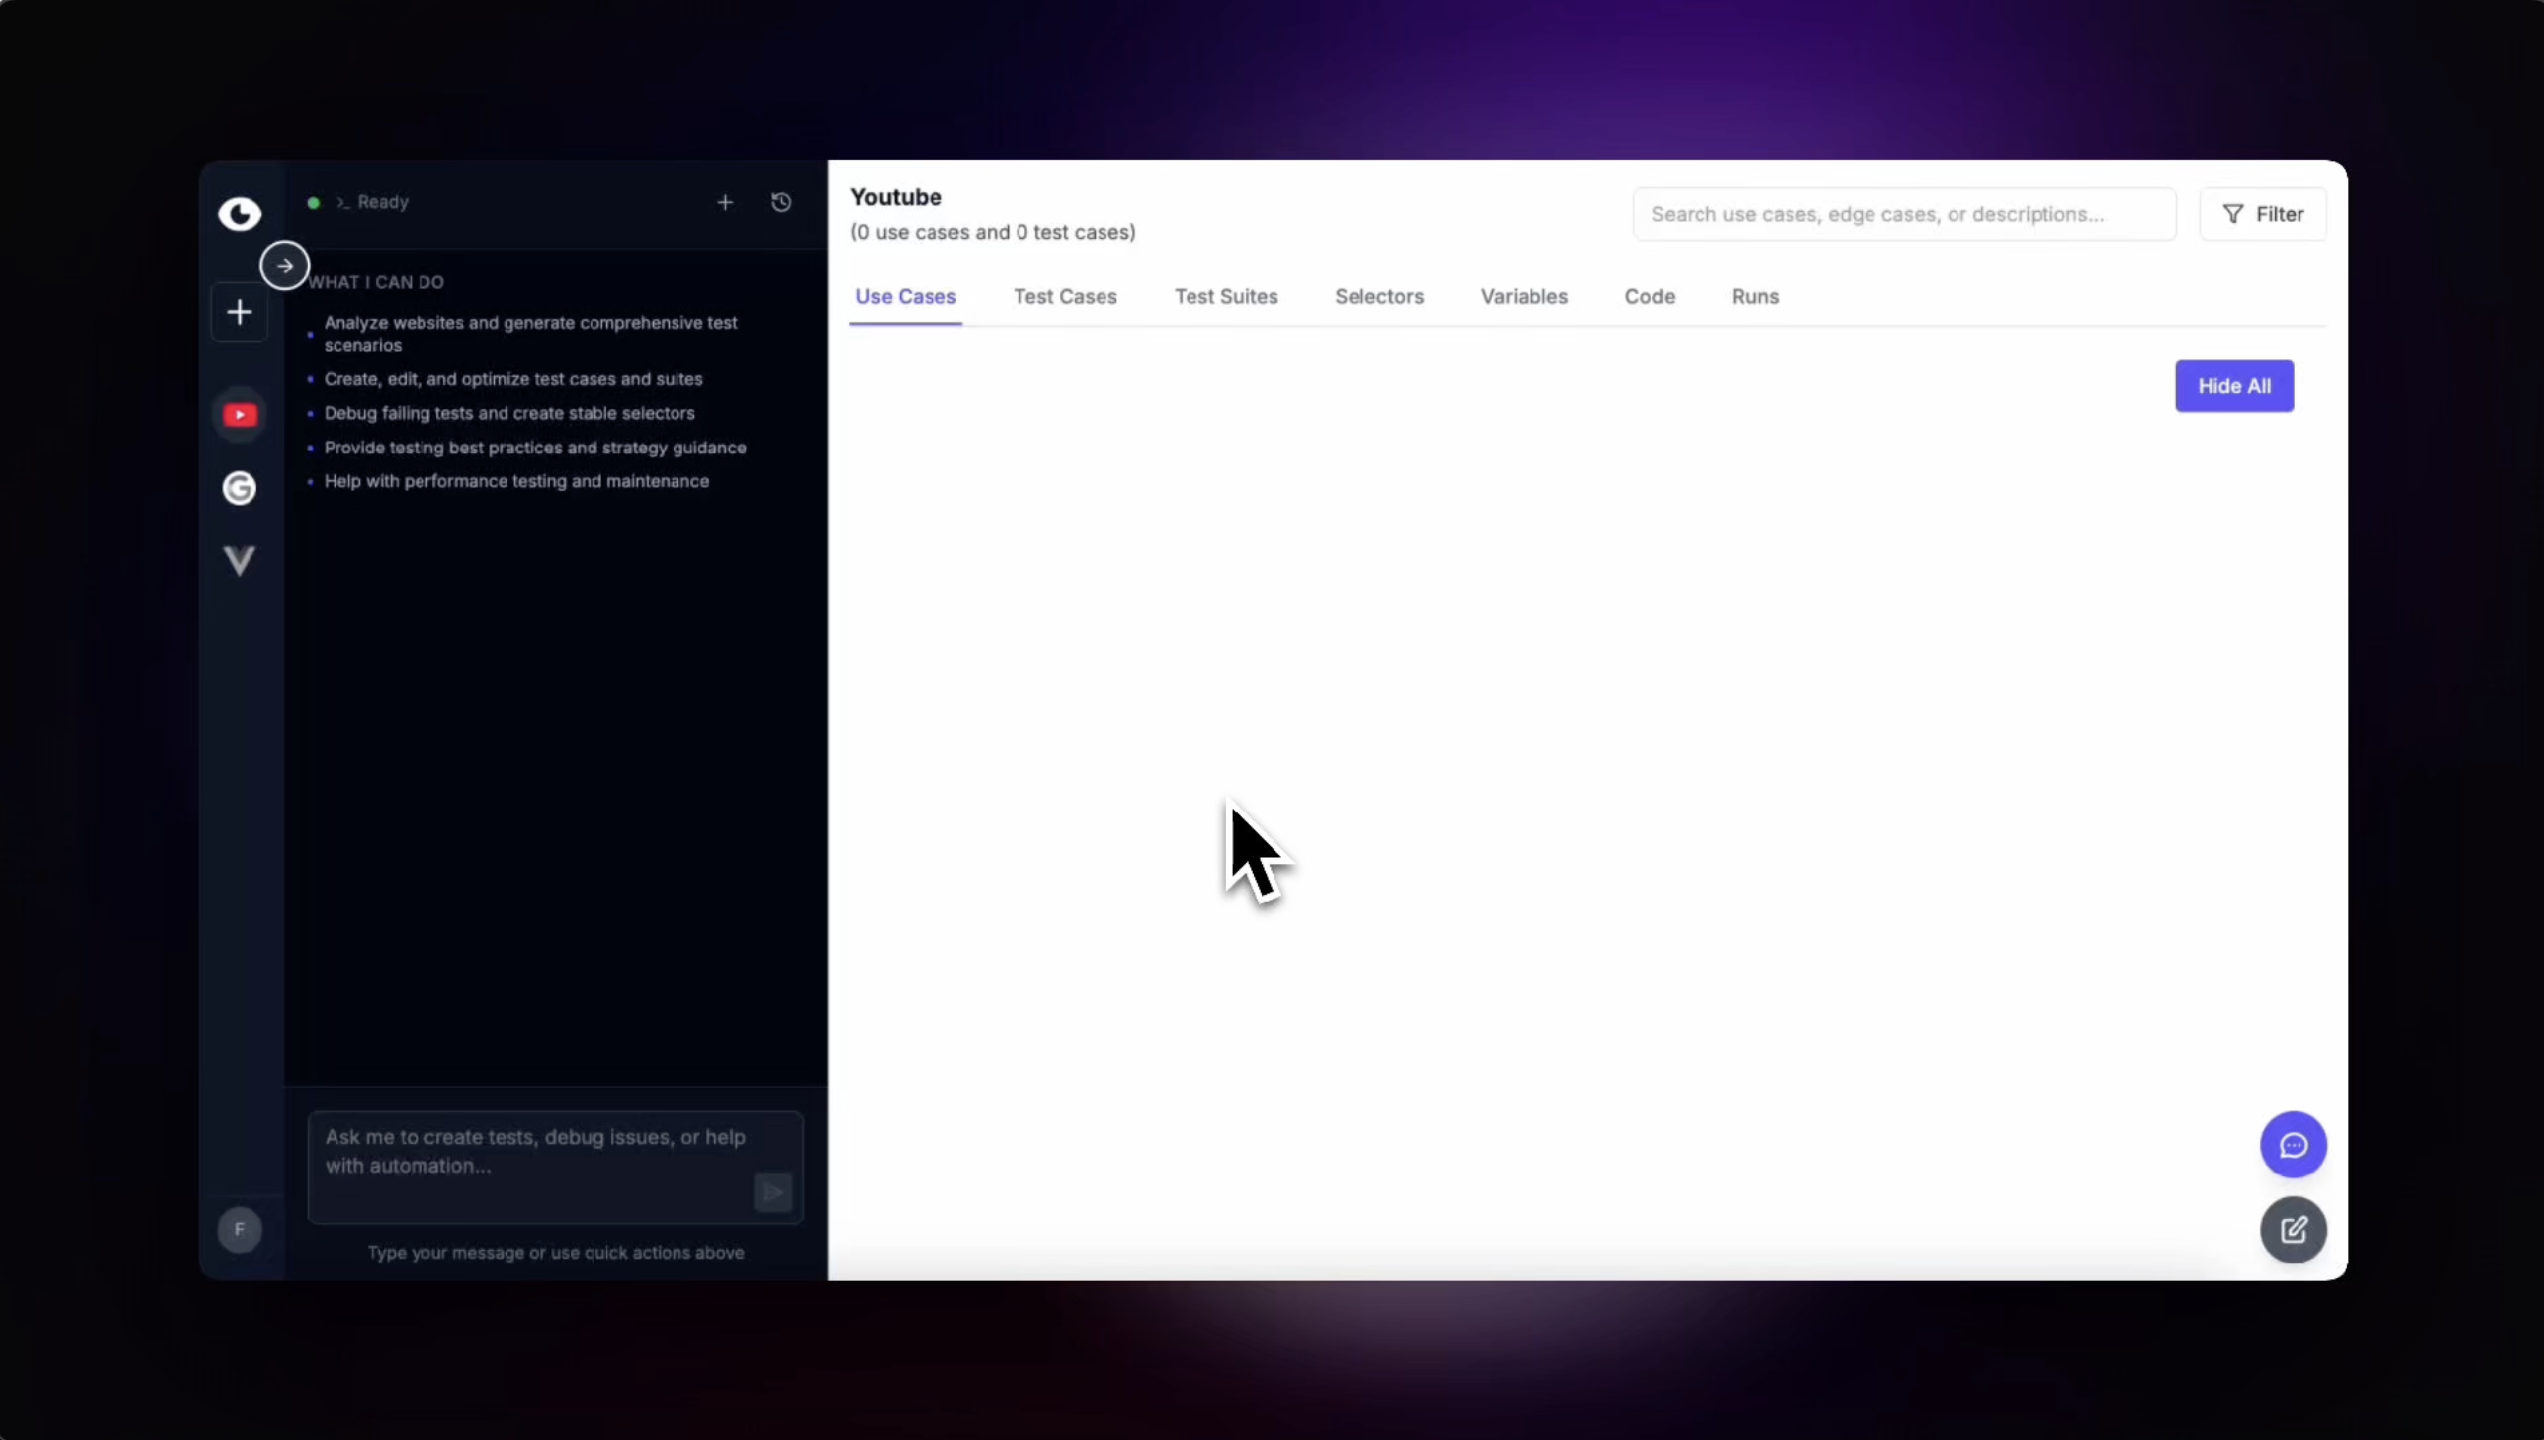Open chat history clock icon
2544x1440 pixels.
click(x=781, y=202)
